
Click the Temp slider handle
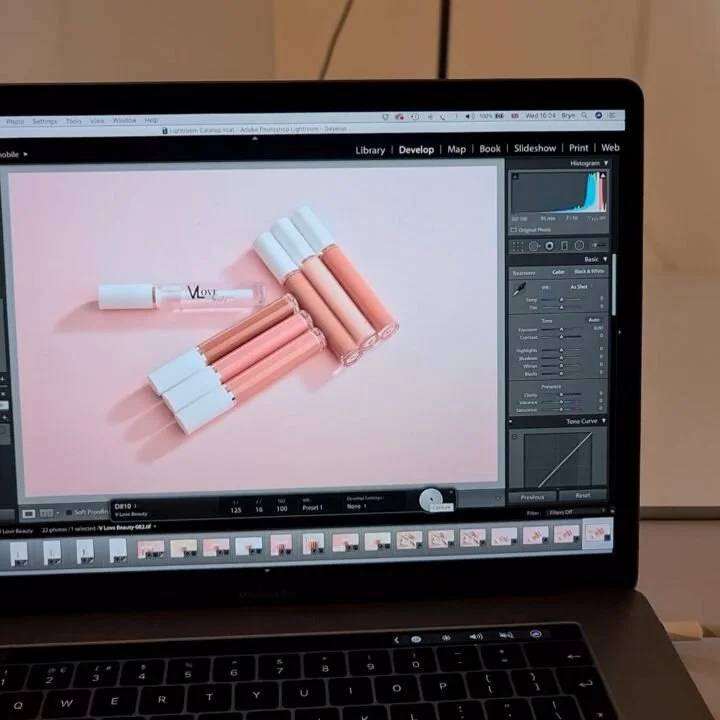click(x=561, y=299)
